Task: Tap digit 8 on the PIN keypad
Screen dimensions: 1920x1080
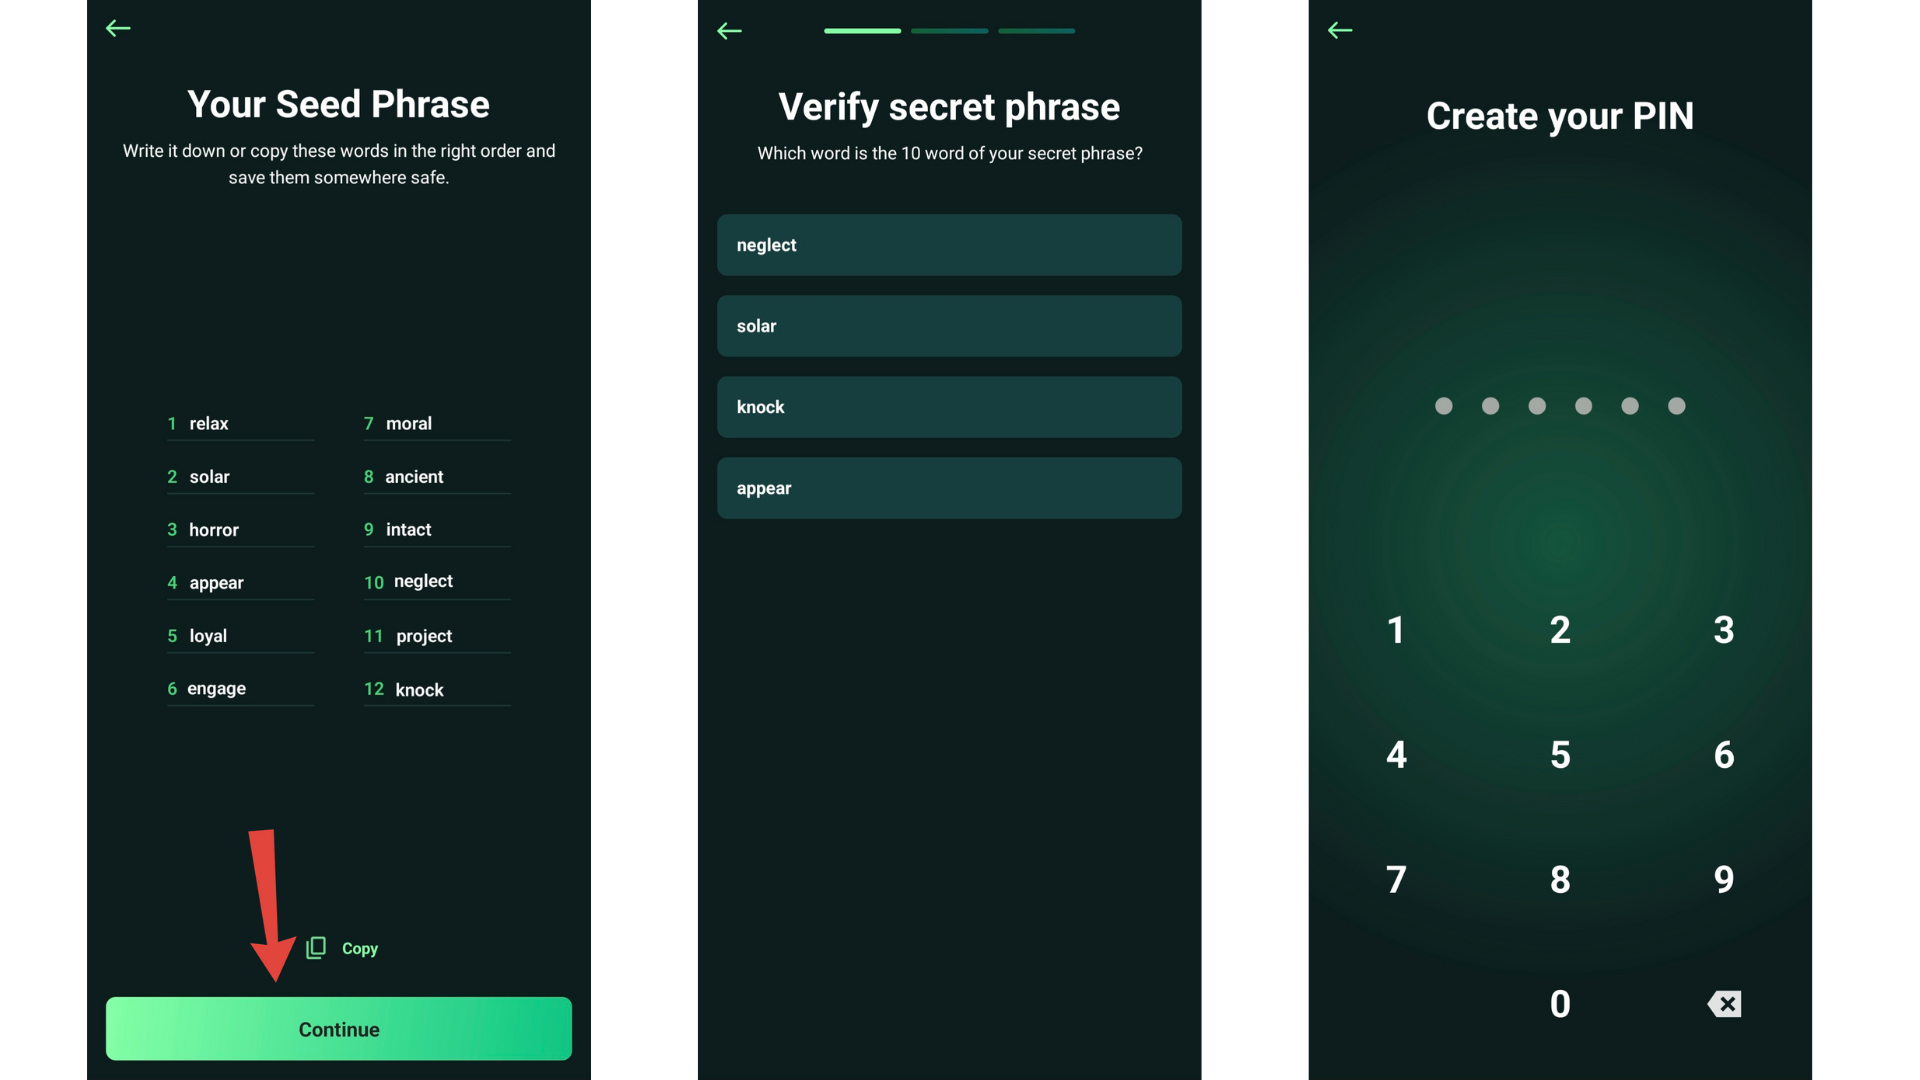Action: click(1560, 880)
